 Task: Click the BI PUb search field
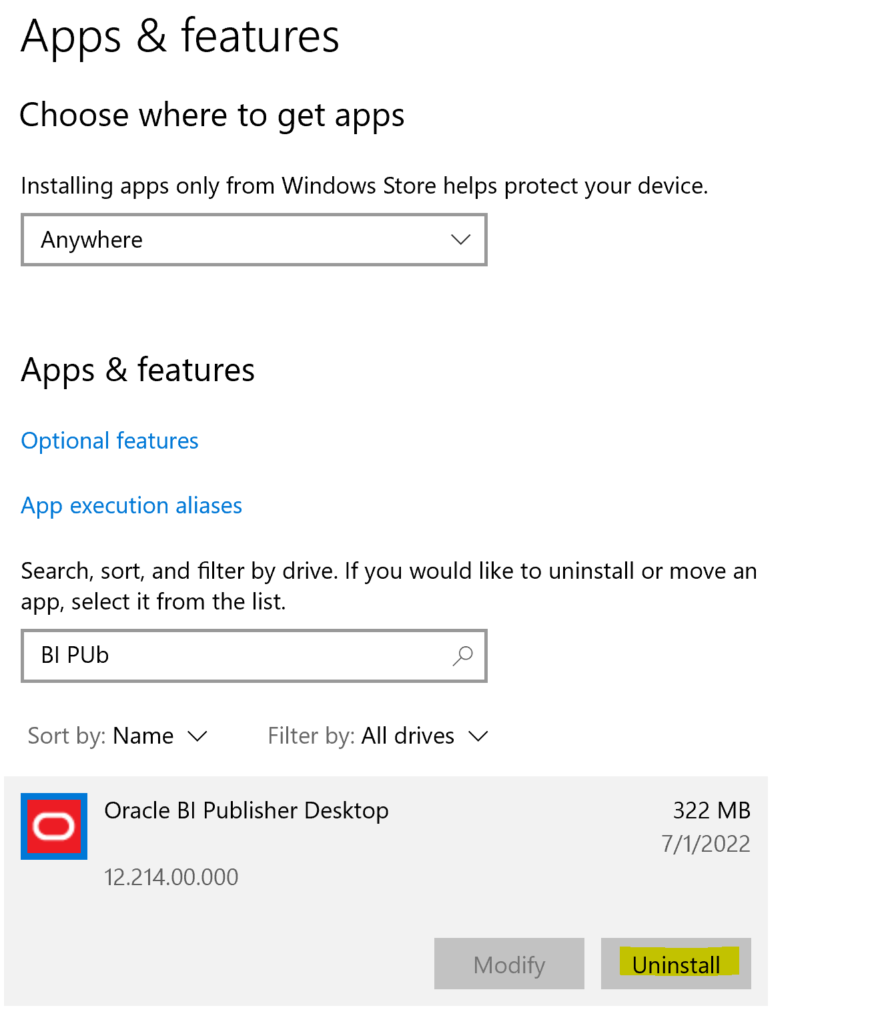(x=254, y=656)
